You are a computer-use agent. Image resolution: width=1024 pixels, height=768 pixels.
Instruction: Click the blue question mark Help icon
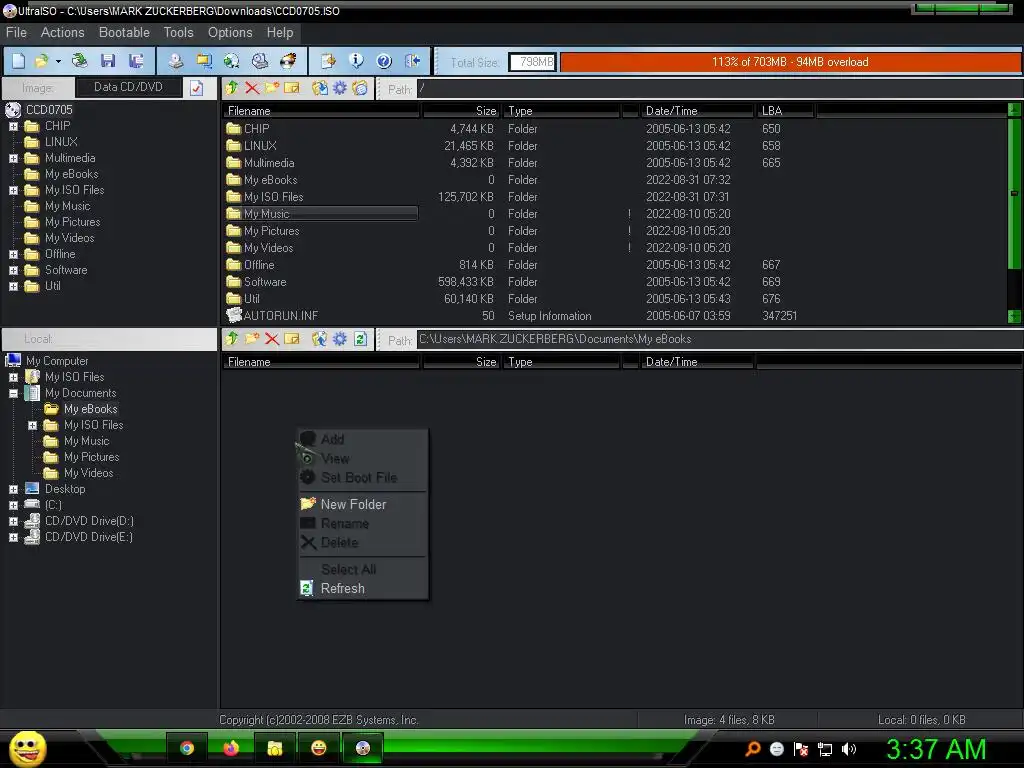384,61
